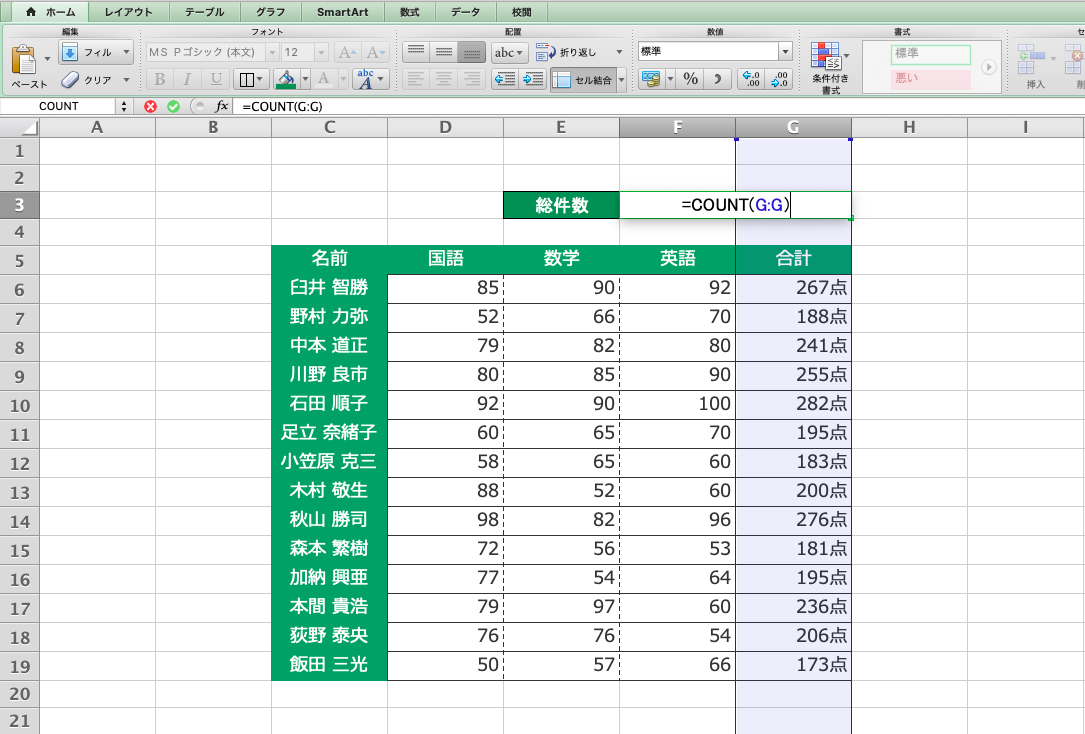Cancel the formula entry with red X

pos(150,107)
